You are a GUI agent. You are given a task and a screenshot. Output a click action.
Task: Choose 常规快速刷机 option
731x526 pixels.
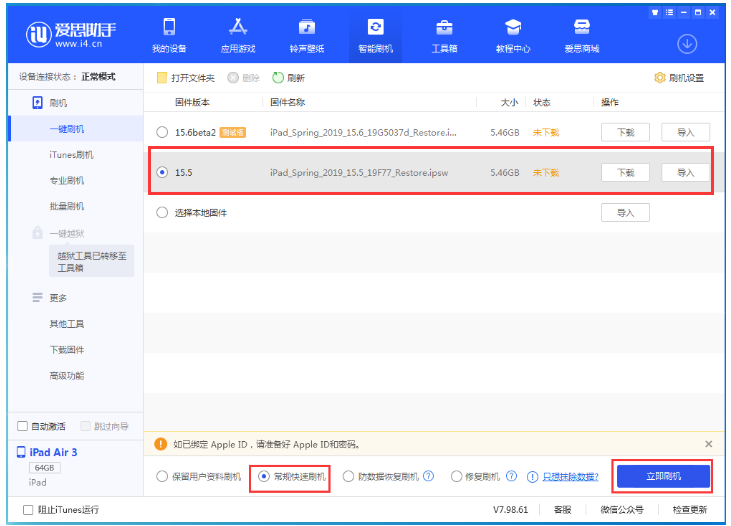click(264, 477)
